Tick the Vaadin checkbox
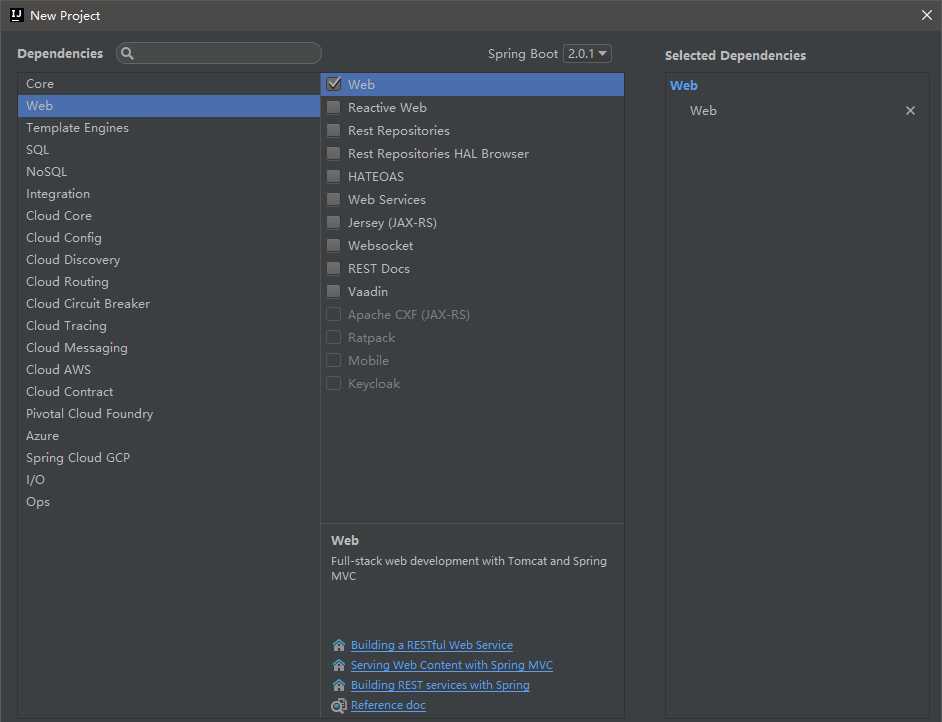 [x=333, y=291]
